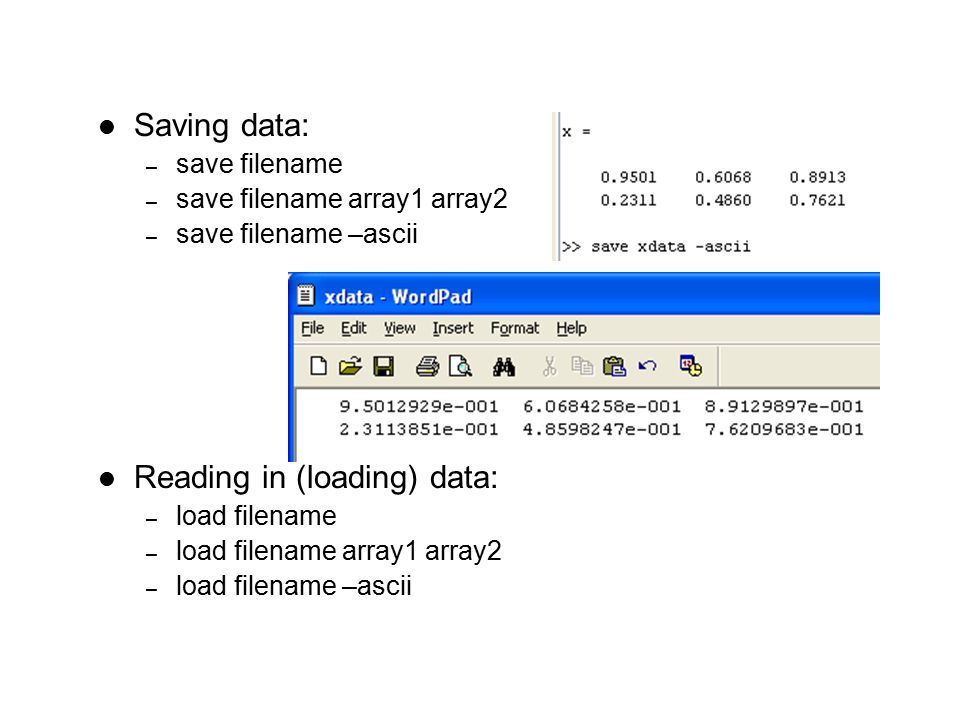Click the Cut scissors icon
This screenshot has width=960, height=720.
pyautogui.click(x=549, y=366)
